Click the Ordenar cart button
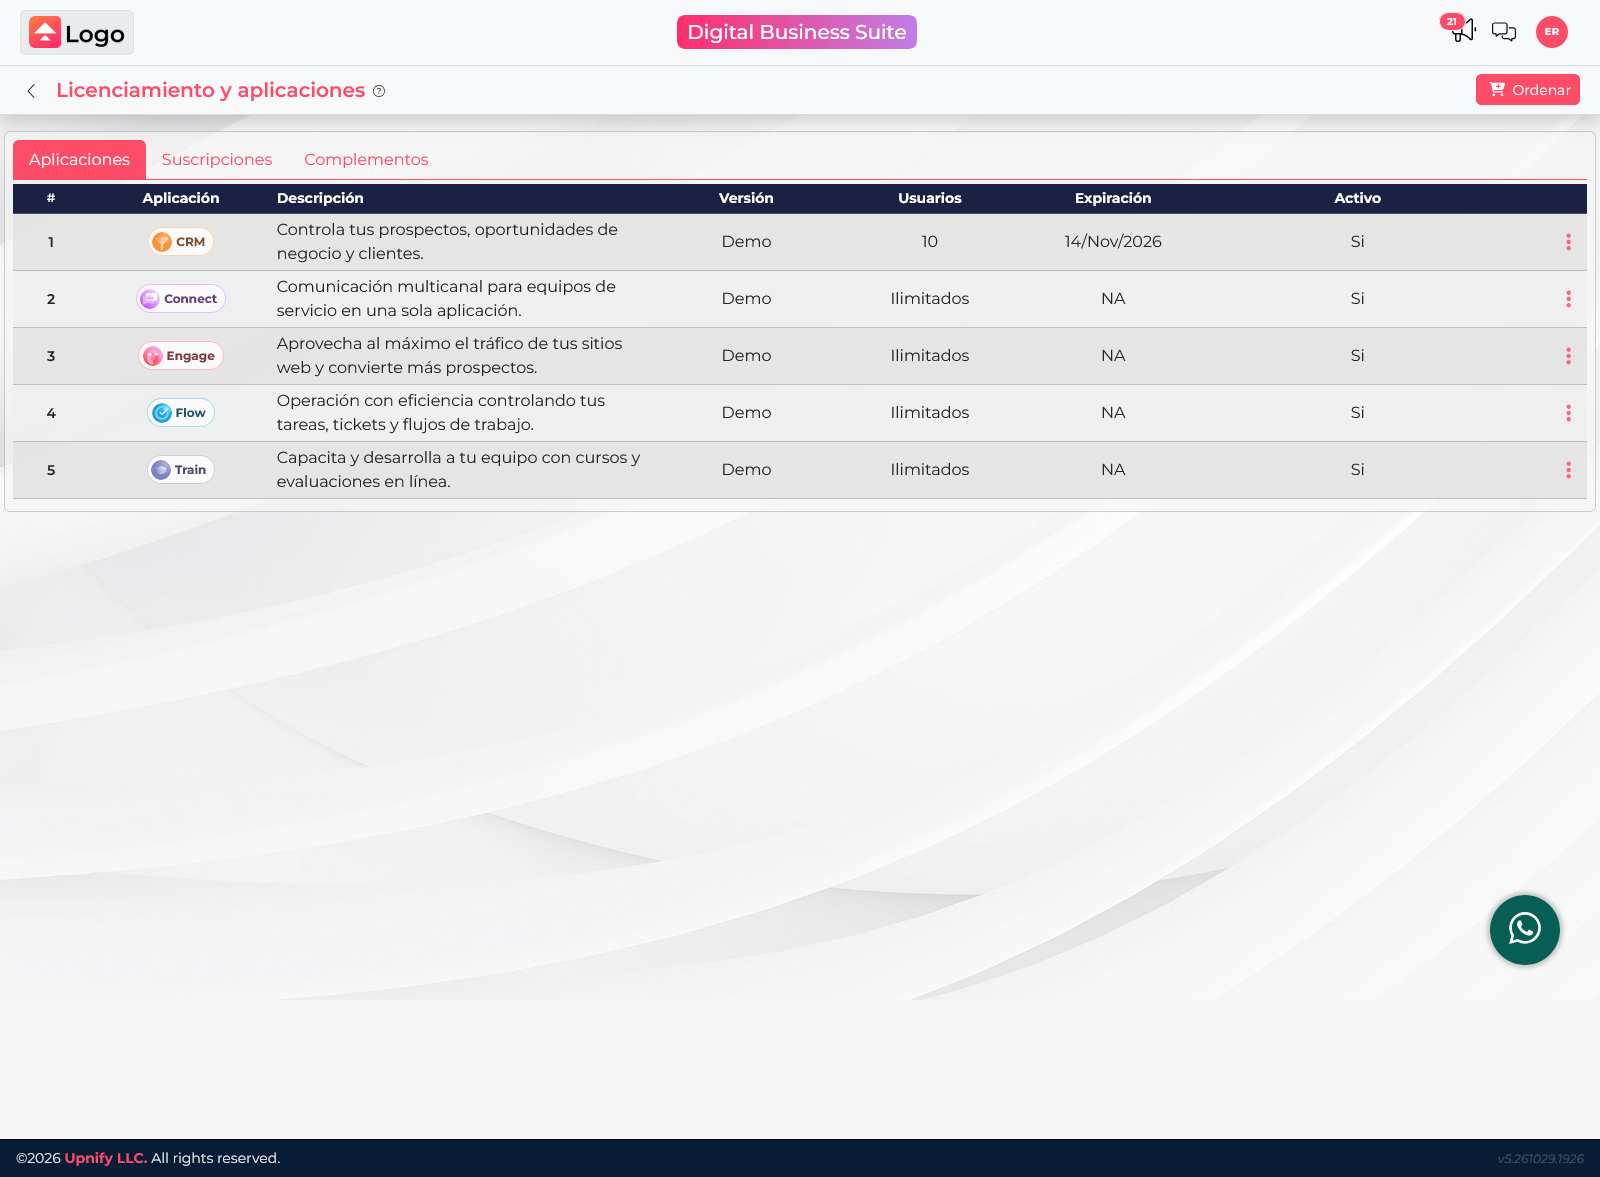This screenshot has width=1600, height=1177. pos(1528,90)
